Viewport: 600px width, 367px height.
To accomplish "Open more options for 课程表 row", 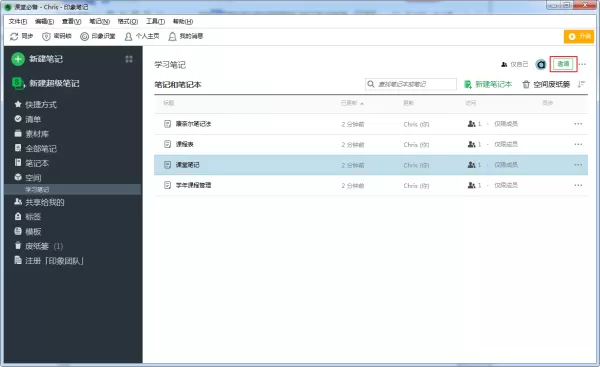I will pos(578,144).
